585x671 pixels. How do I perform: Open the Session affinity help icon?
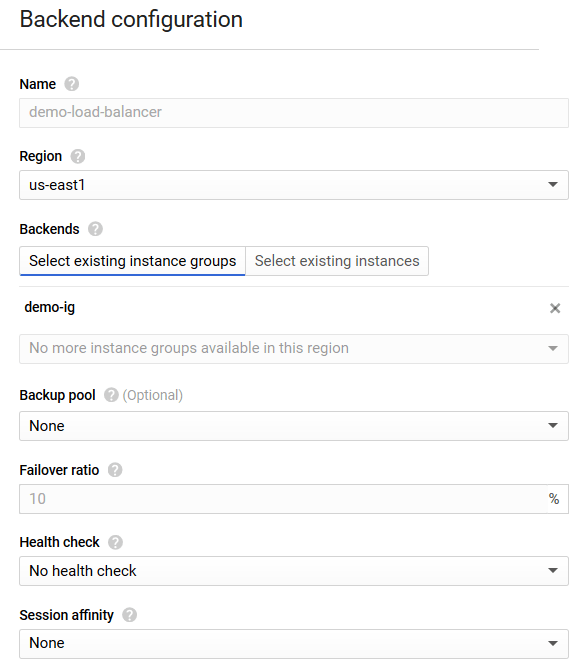click(129, 615)
